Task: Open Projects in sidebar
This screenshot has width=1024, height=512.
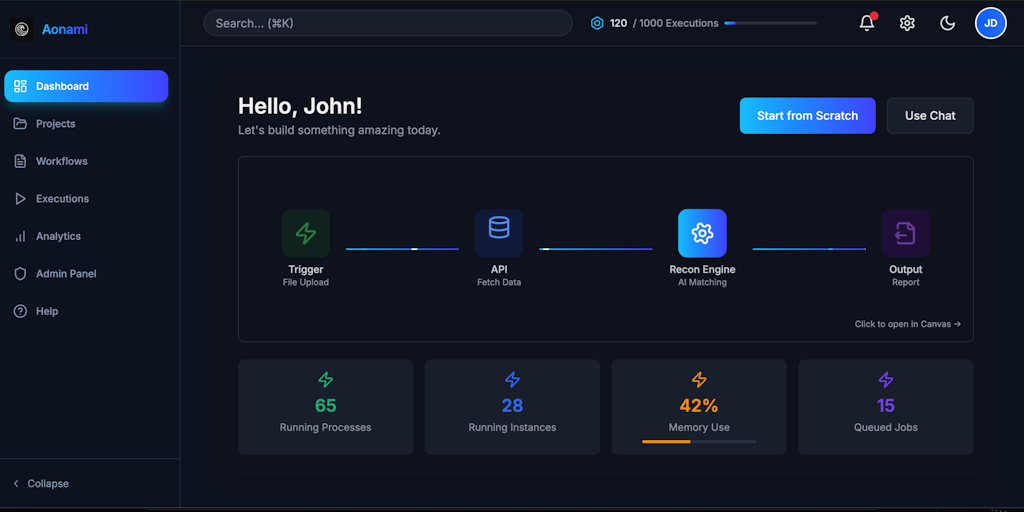Action: [x=86, y=123]
